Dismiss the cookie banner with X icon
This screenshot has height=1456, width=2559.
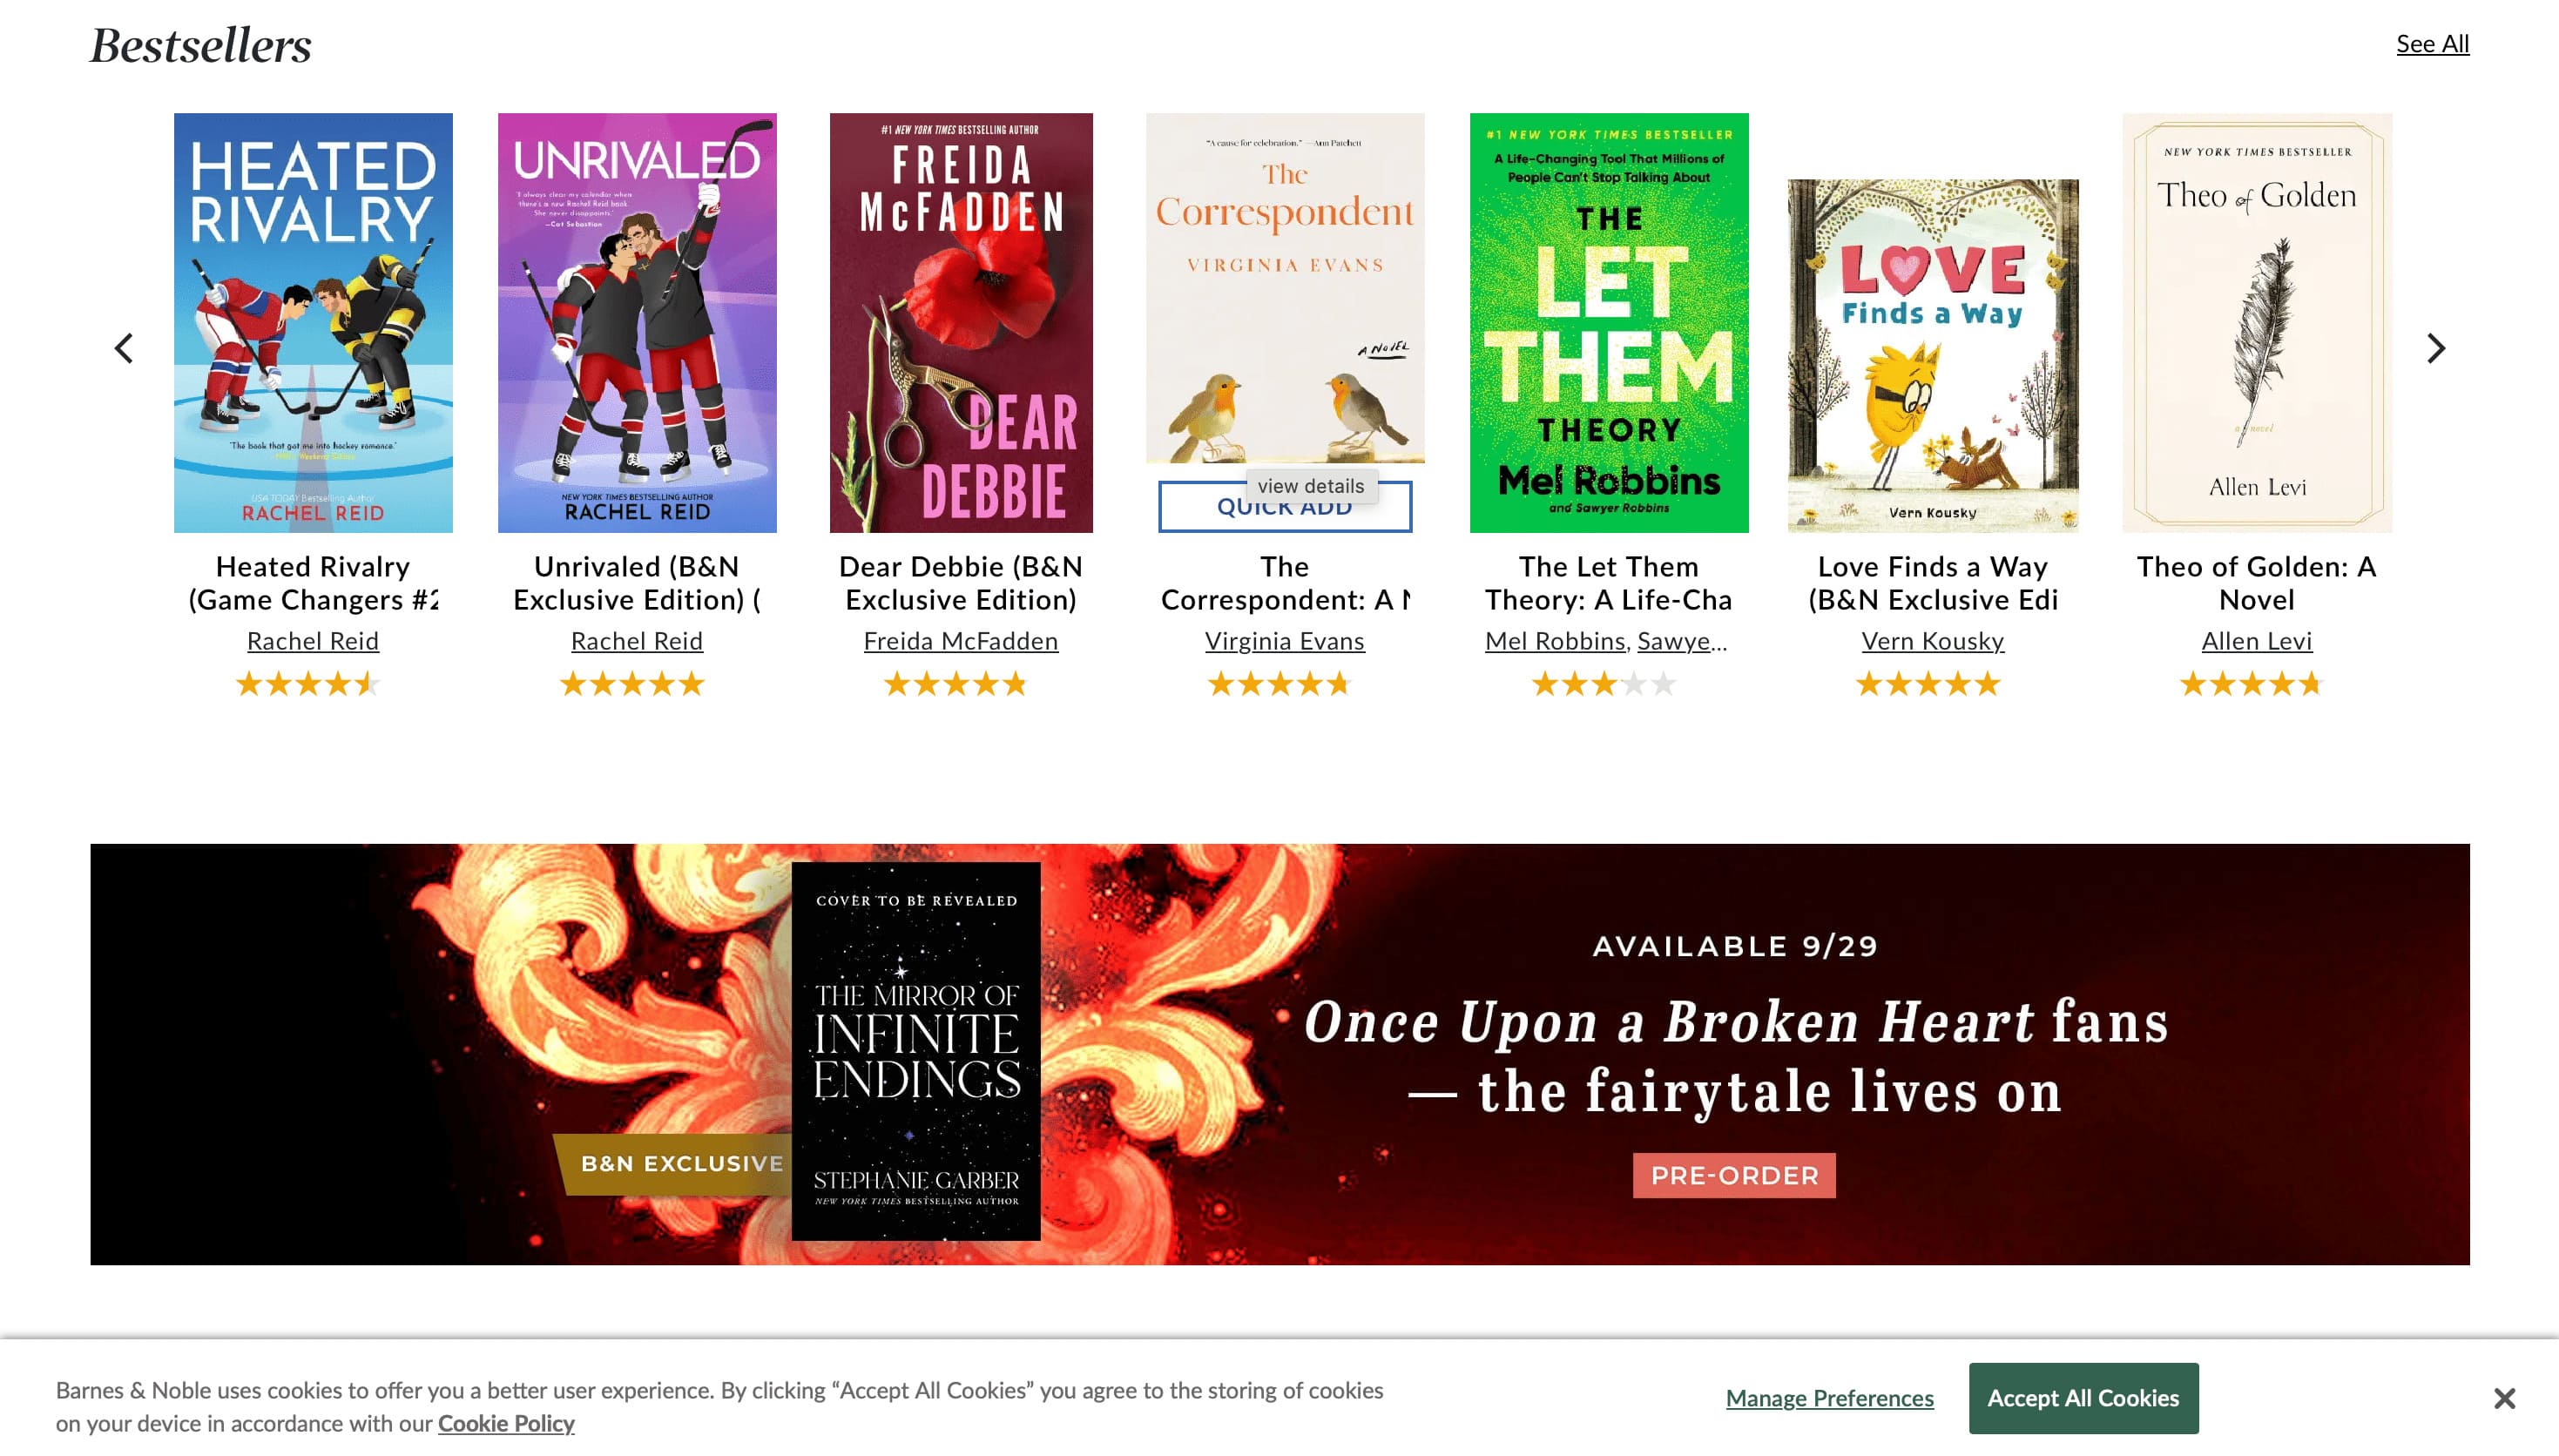[2504, 1398]
